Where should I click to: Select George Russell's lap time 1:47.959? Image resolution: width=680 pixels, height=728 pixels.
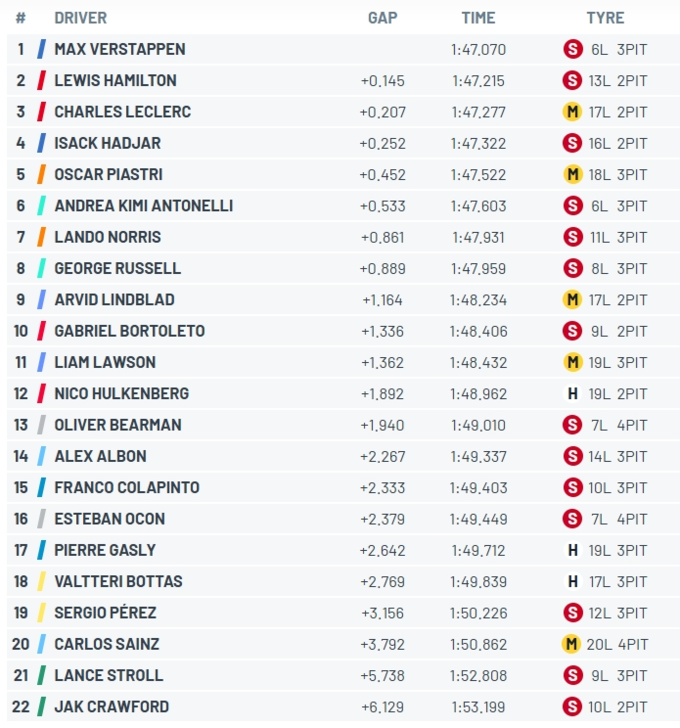[478, 268]
